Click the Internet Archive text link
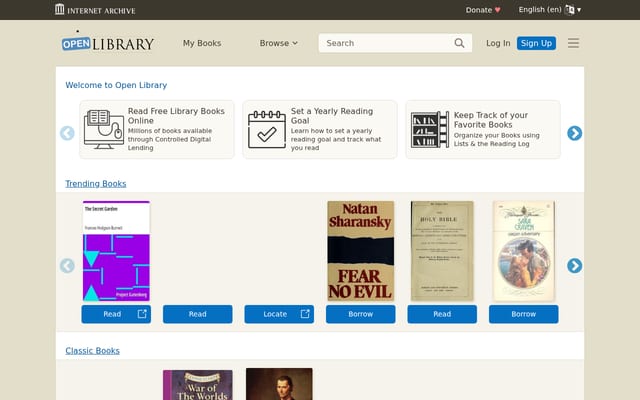Image resolution: width=640 pixels, height=400 pixels. pos(101,11)
